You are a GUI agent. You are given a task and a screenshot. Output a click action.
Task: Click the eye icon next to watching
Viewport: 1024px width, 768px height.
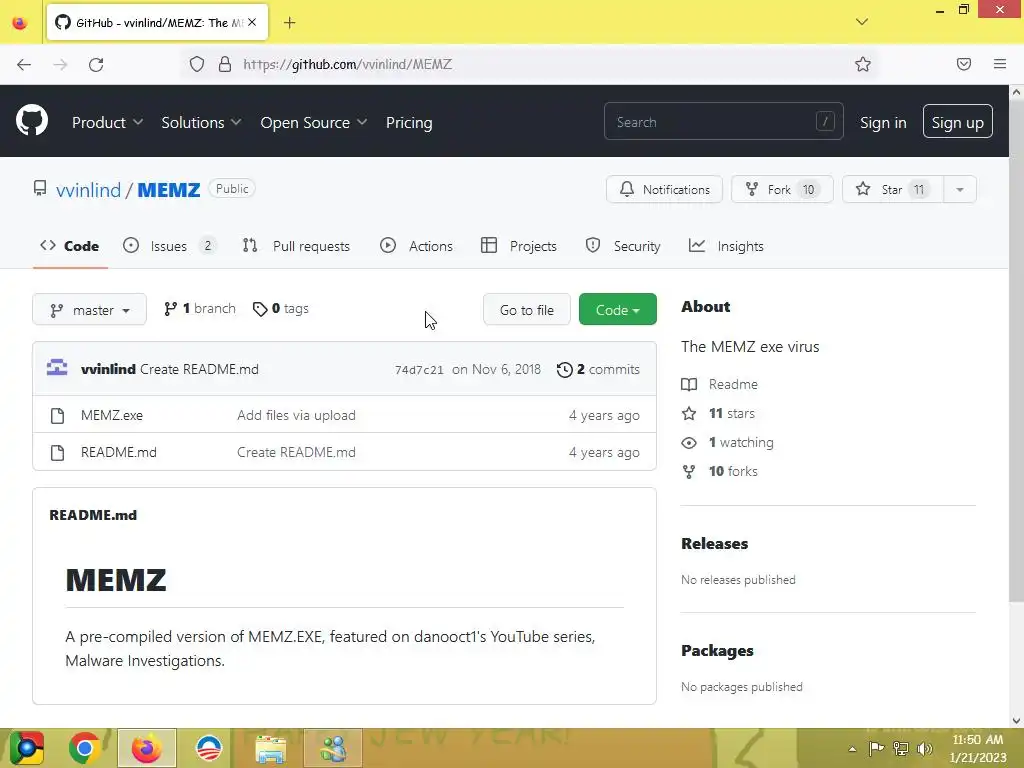click(689, 443)
